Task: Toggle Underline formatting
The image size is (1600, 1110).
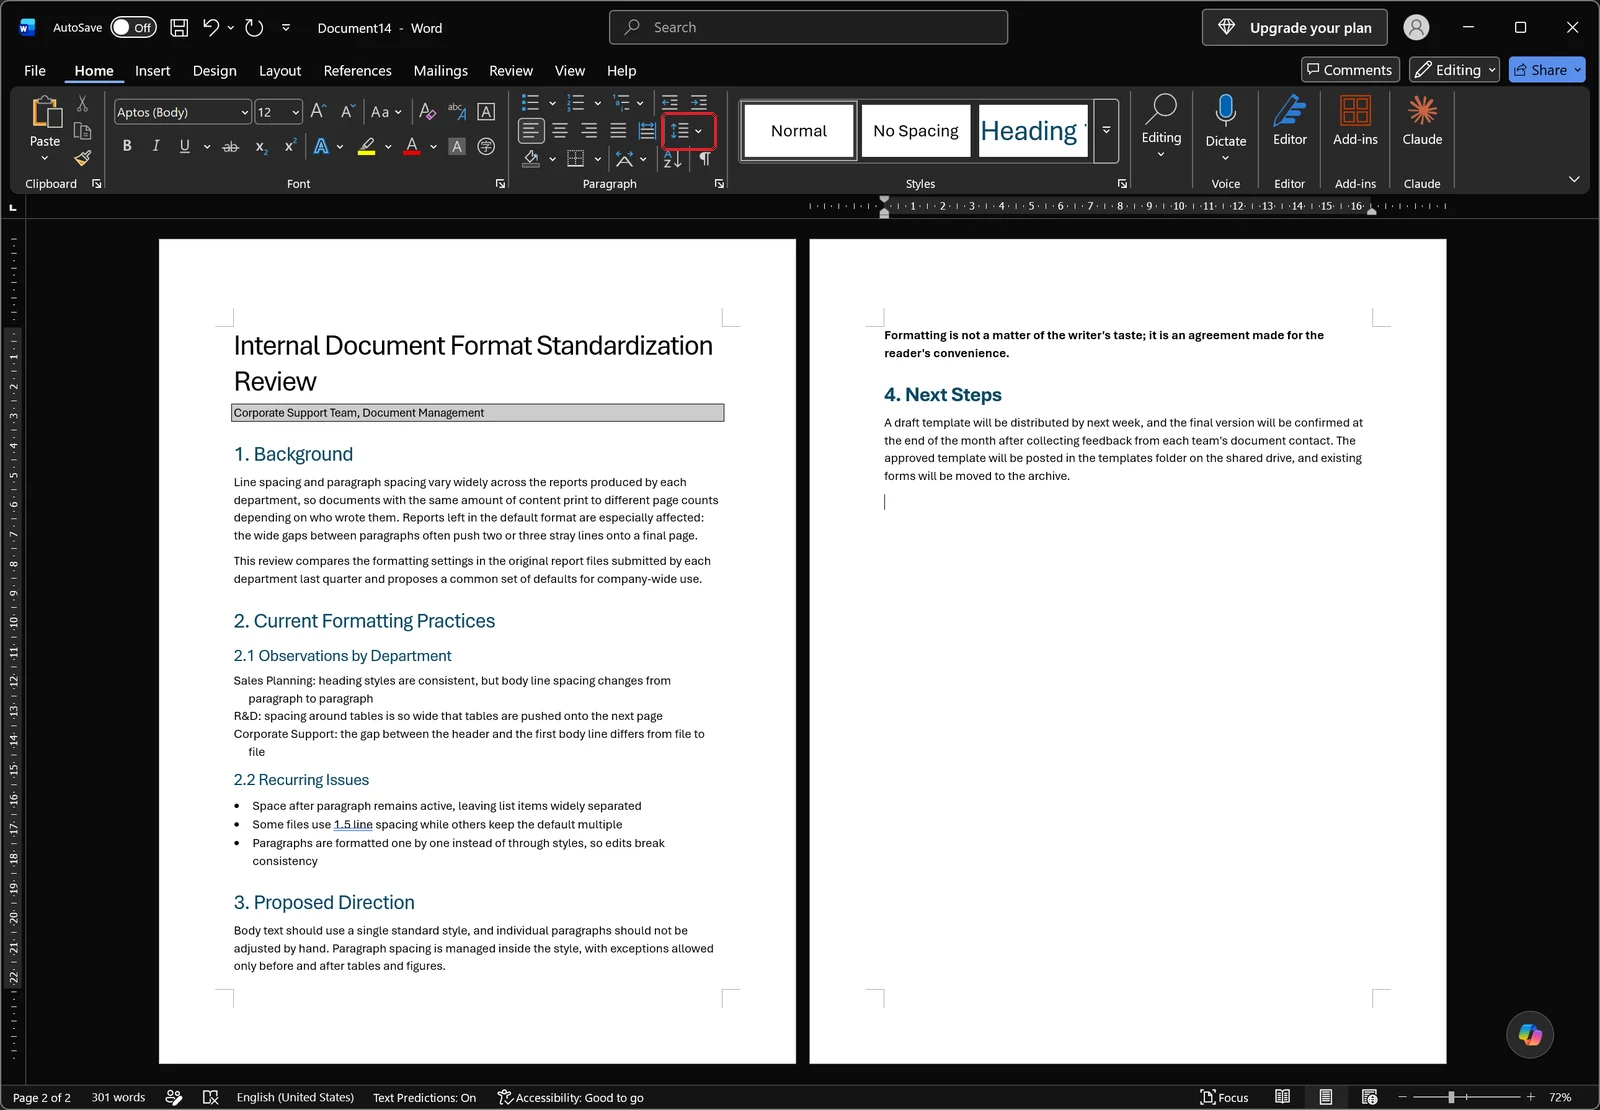Action: pyautogui.click(x=184, y=146)
